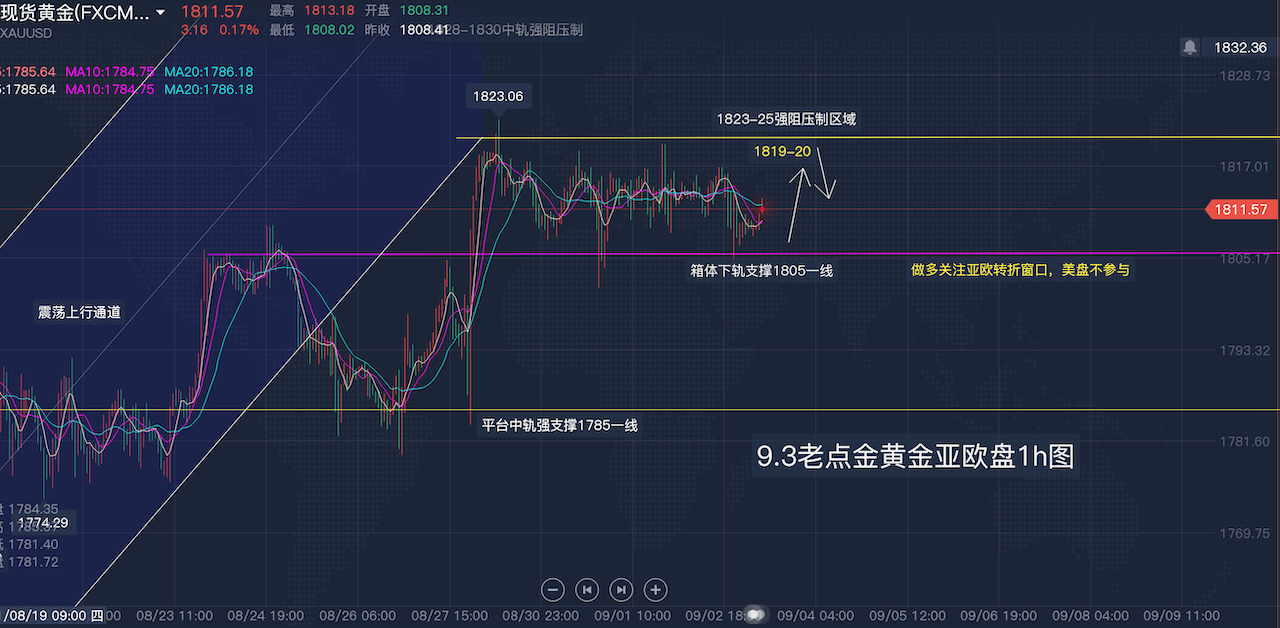The width and height of the screenshot is (1280, 628).
Task: Select the cyan MA20:1786.18 indicator label
Action: tap(208, 72)
